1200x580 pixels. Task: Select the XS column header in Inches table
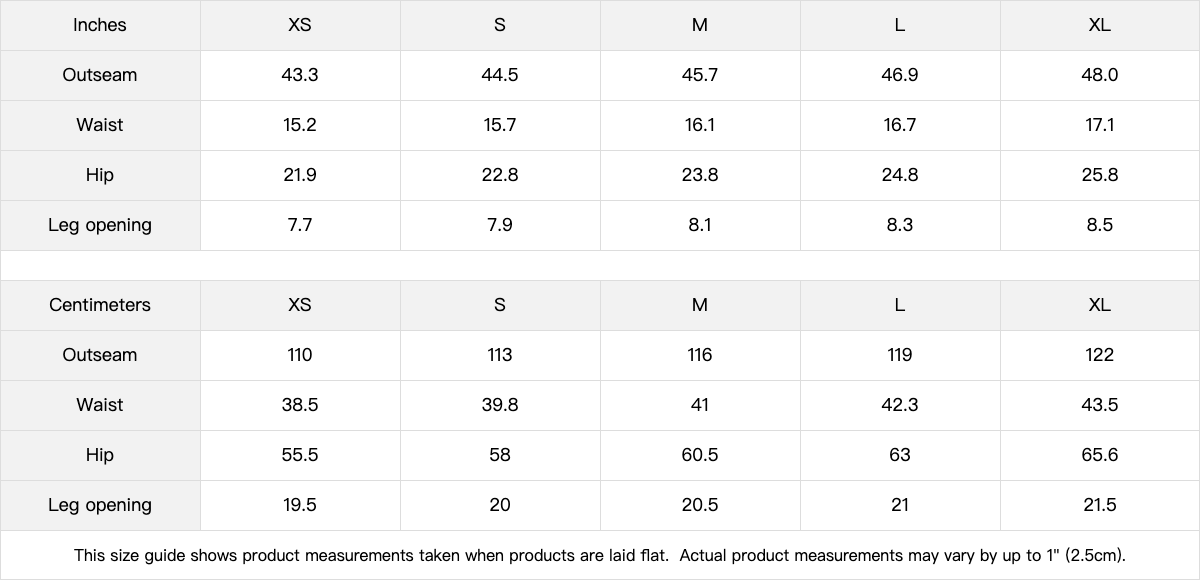(300, 25)
